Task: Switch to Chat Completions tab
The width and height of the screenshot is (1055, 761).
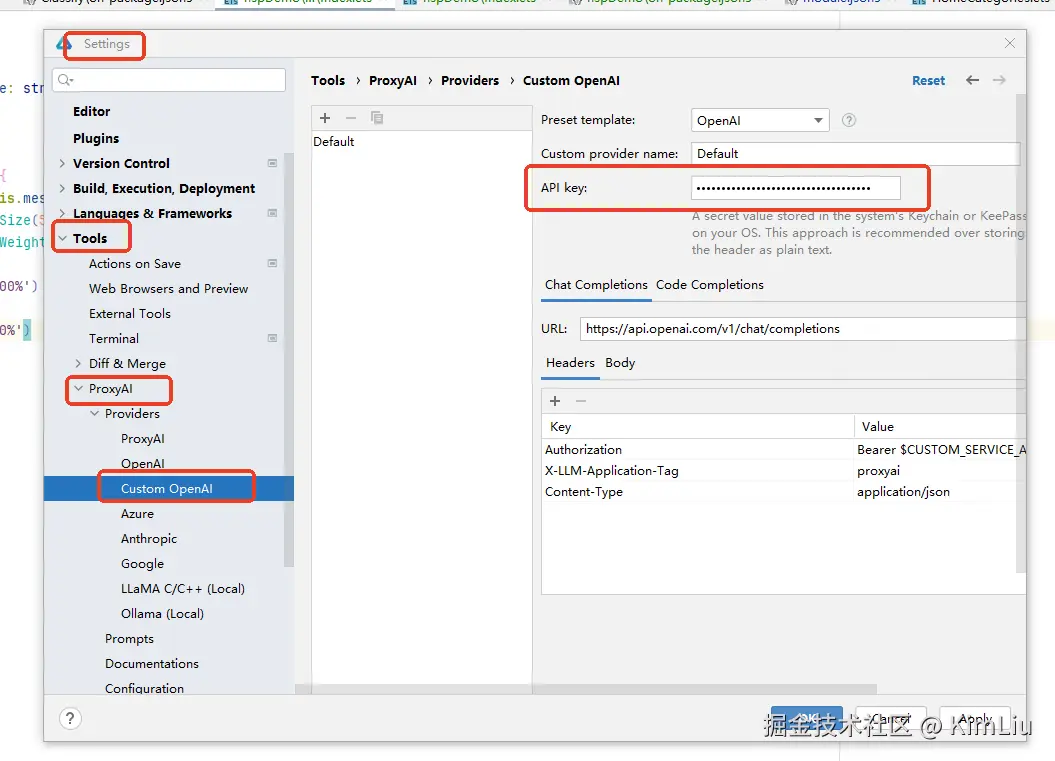Action: point(596,285)
